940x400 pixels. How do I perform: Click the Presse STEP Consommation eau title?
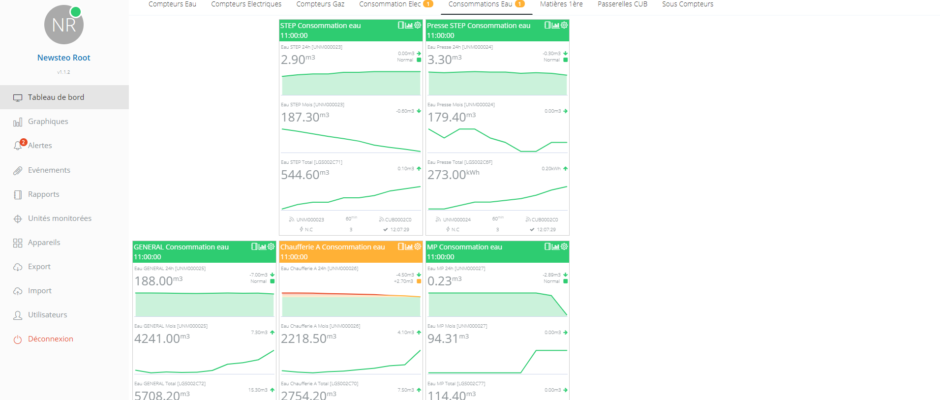tap(478, 26)
